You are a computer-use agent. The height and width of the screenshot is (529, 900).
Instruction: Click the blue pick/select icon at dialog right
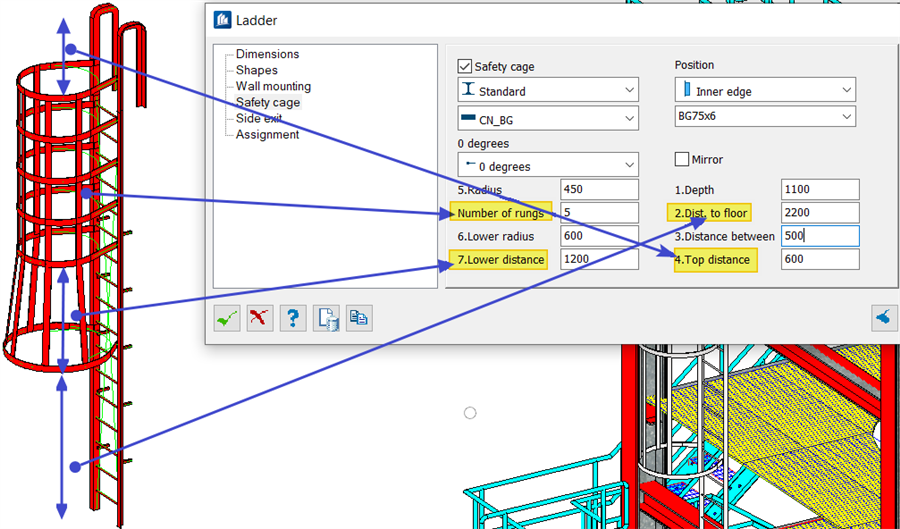[885, 317]
